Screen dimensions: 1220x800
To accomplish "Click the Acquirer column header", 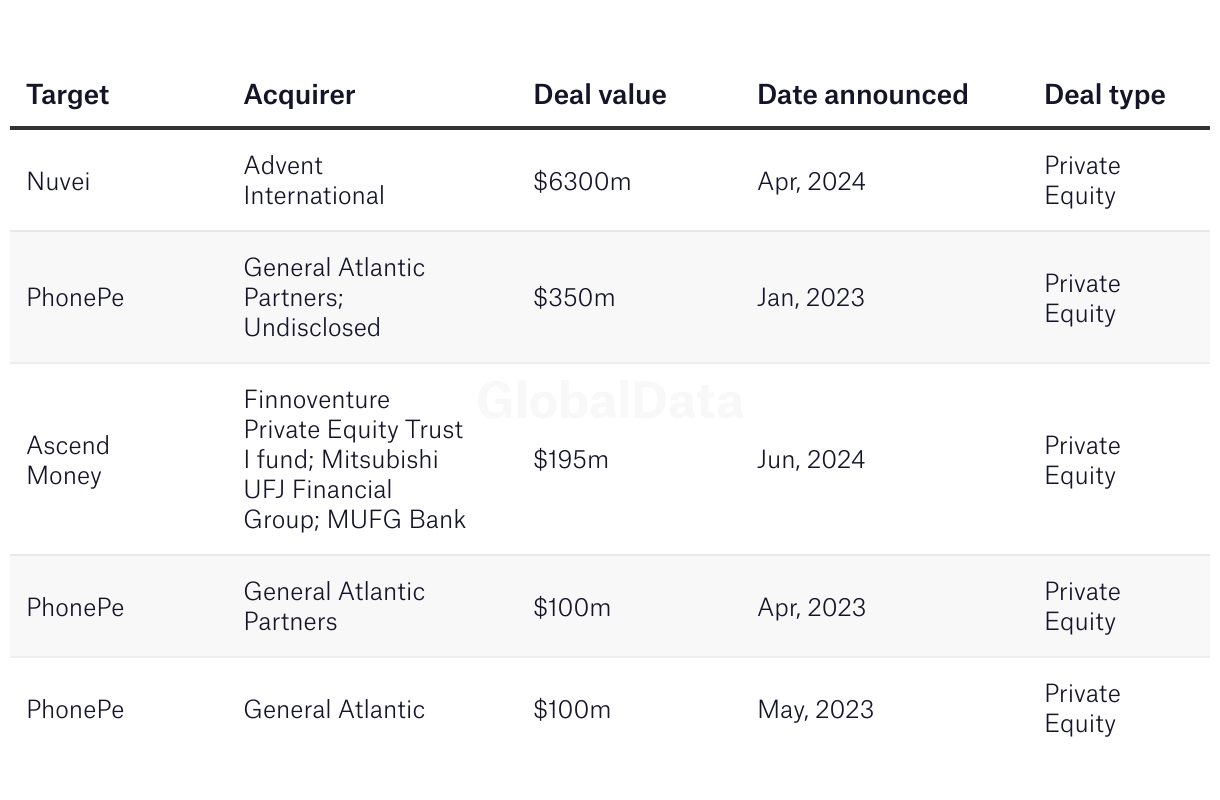I will (299, 95).
